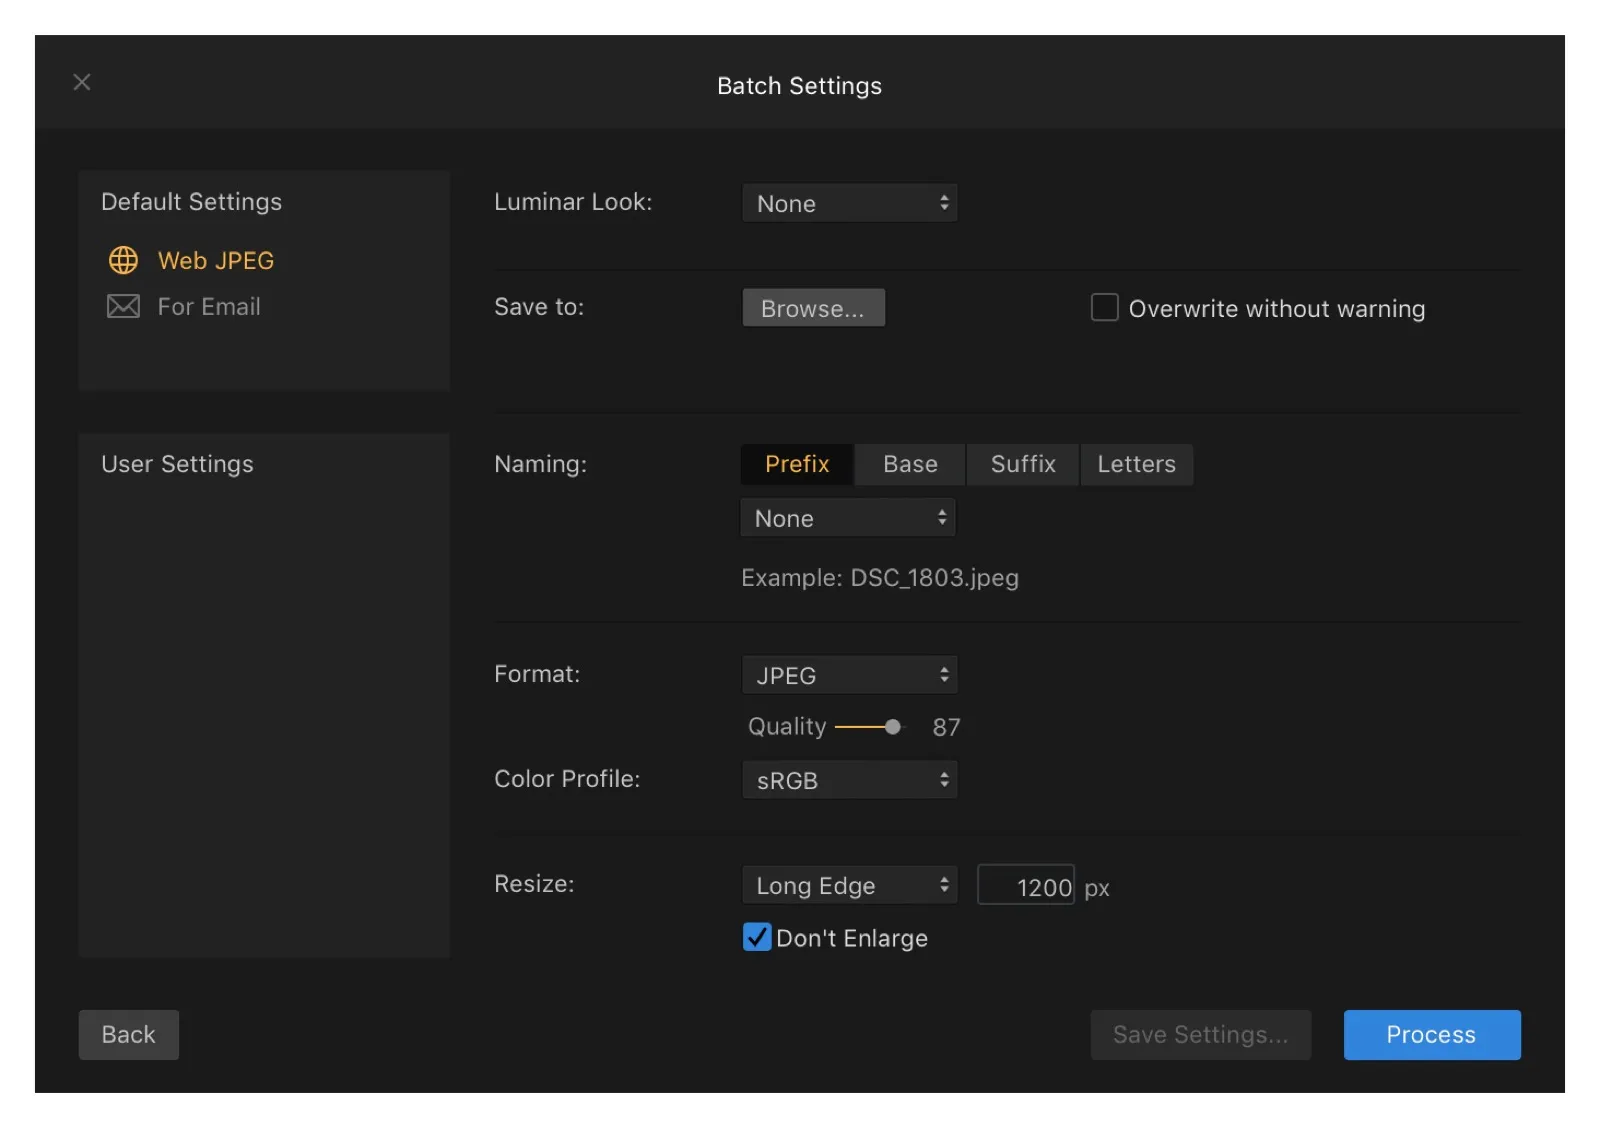Image resolution: width=1600 pixels, height=1128 pixels.
Task: Click the resize pixel value field
Action: (x=1026, y=886)
